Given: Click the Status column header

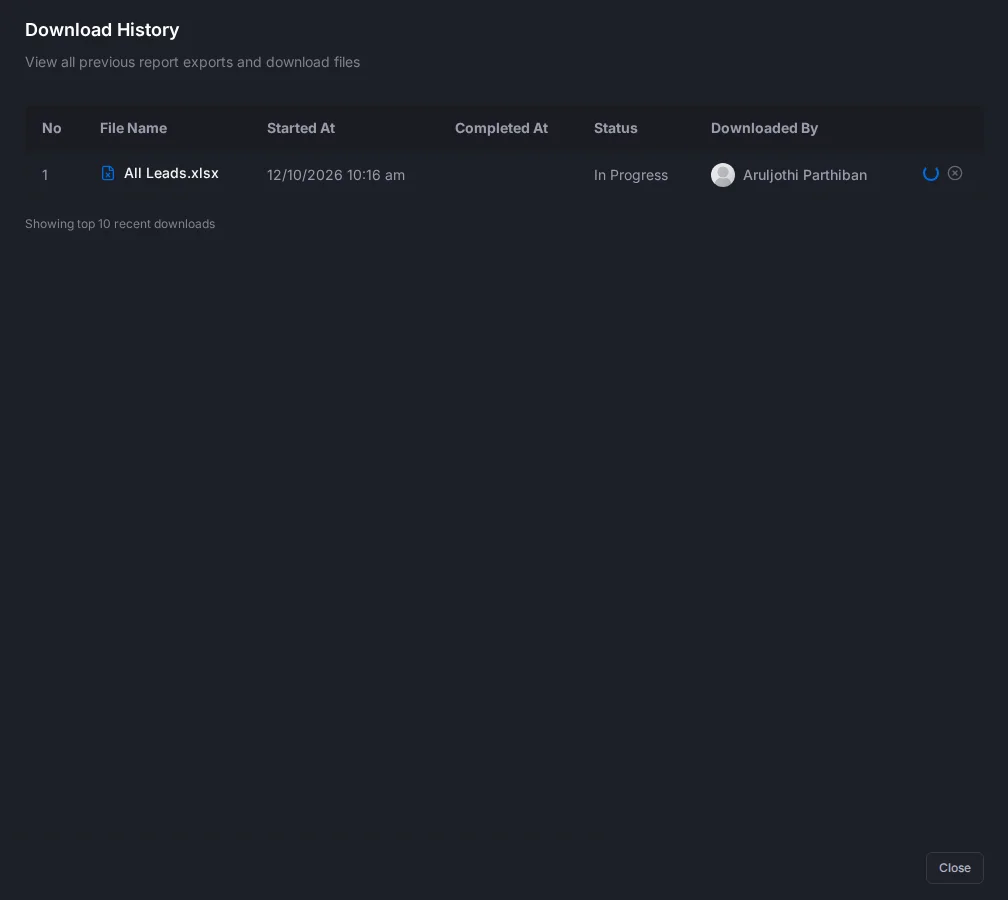Looking at the screenshot, I should 615,128.
